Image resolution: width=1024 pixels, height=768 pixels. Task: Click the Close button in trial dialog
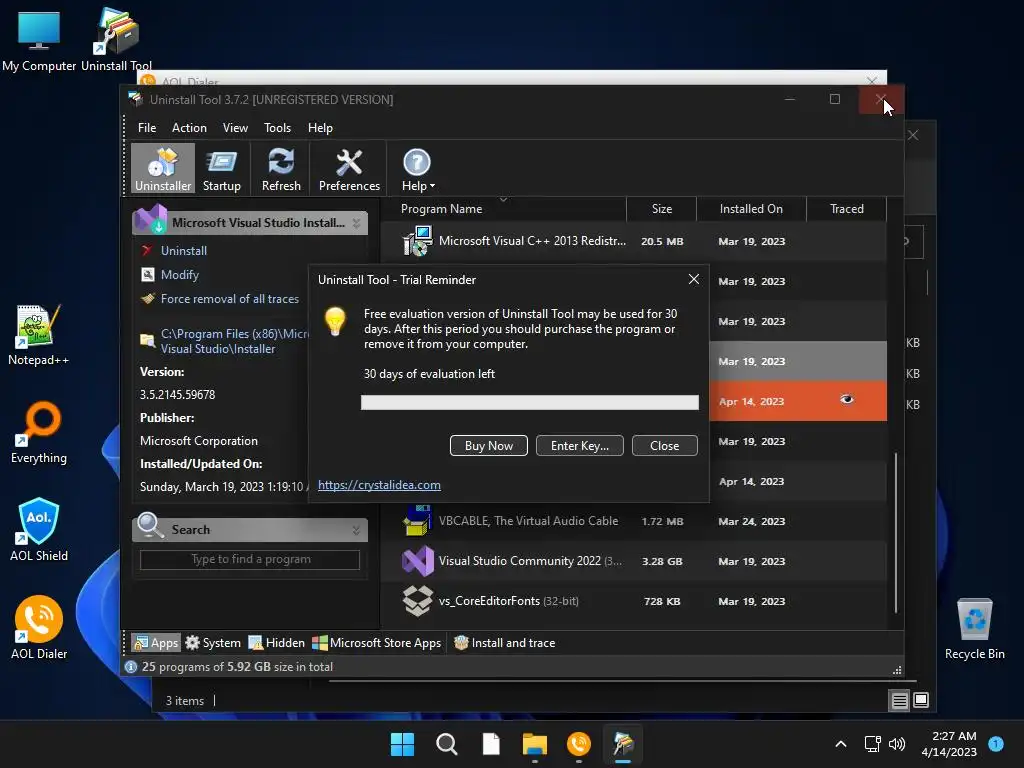click(664, 445)
